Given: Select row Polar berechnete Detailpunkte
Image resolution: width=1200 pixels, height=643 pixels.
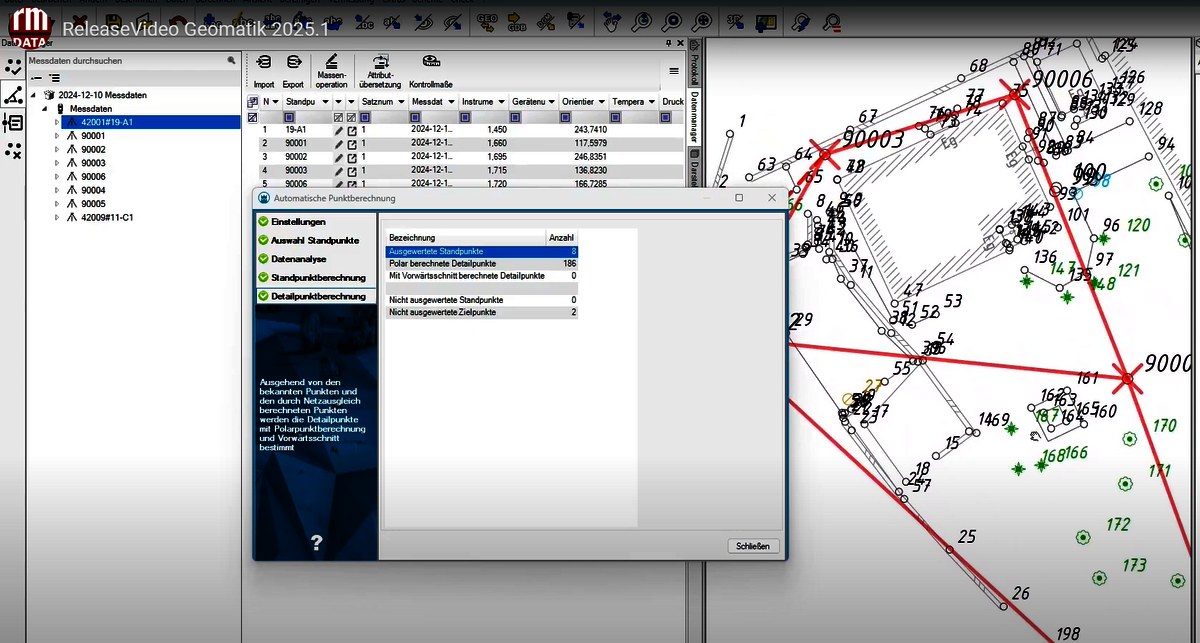Looking at the screenshot, I should (482, 263).
